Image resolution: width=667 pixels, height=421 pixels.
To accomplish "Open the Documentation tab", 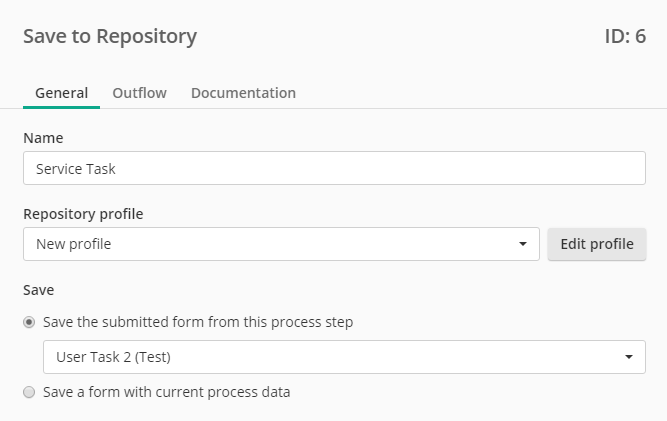I will click(243, 93).
